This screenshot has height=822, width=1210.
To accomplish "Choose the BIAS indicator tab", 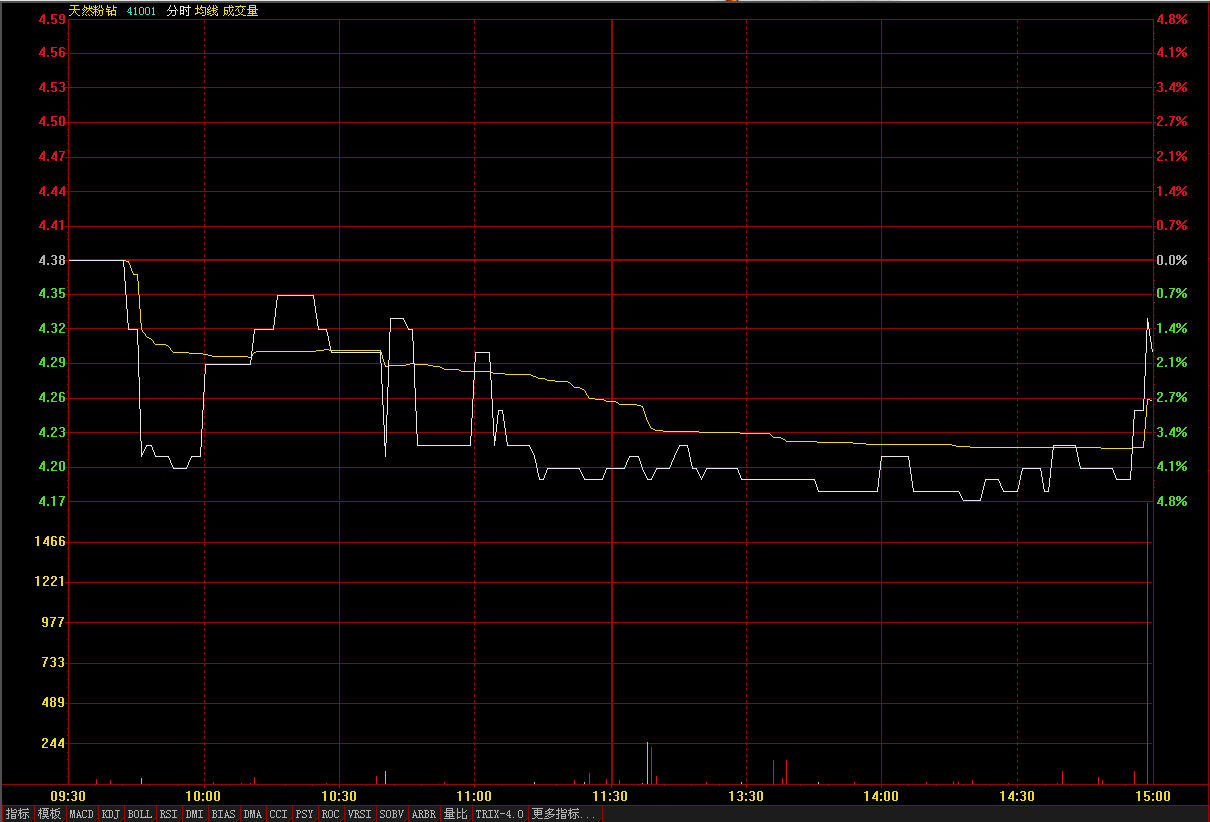I will coord(224,814).
